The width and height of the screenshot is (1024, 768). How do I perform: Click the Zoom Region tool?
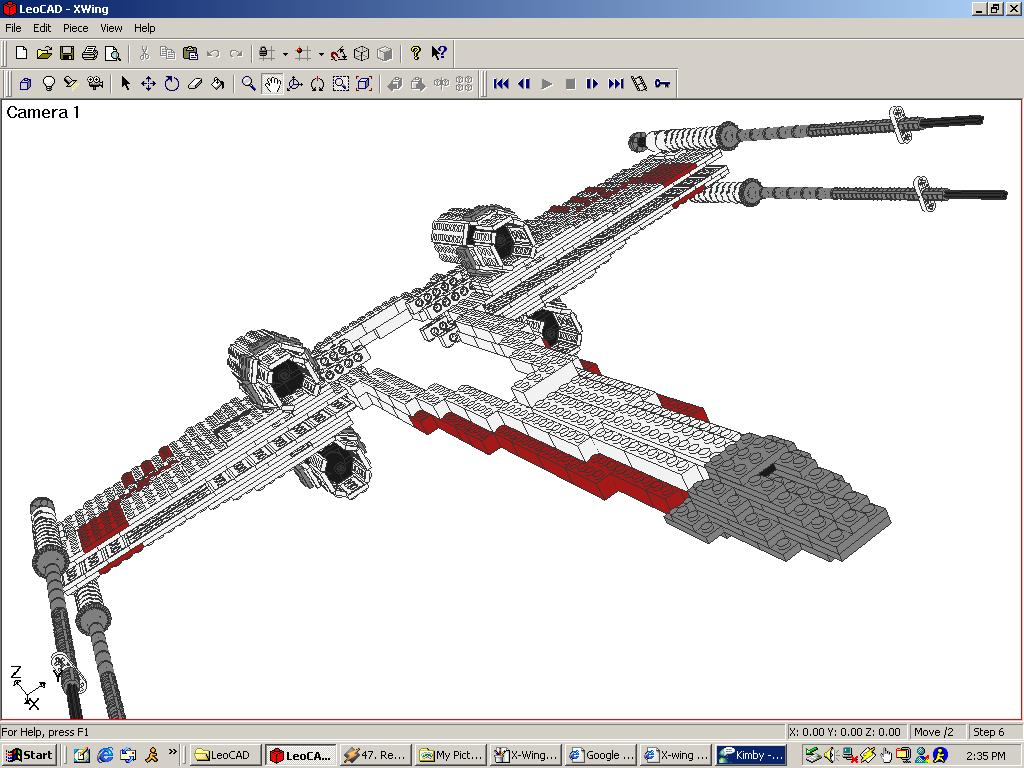340,84
